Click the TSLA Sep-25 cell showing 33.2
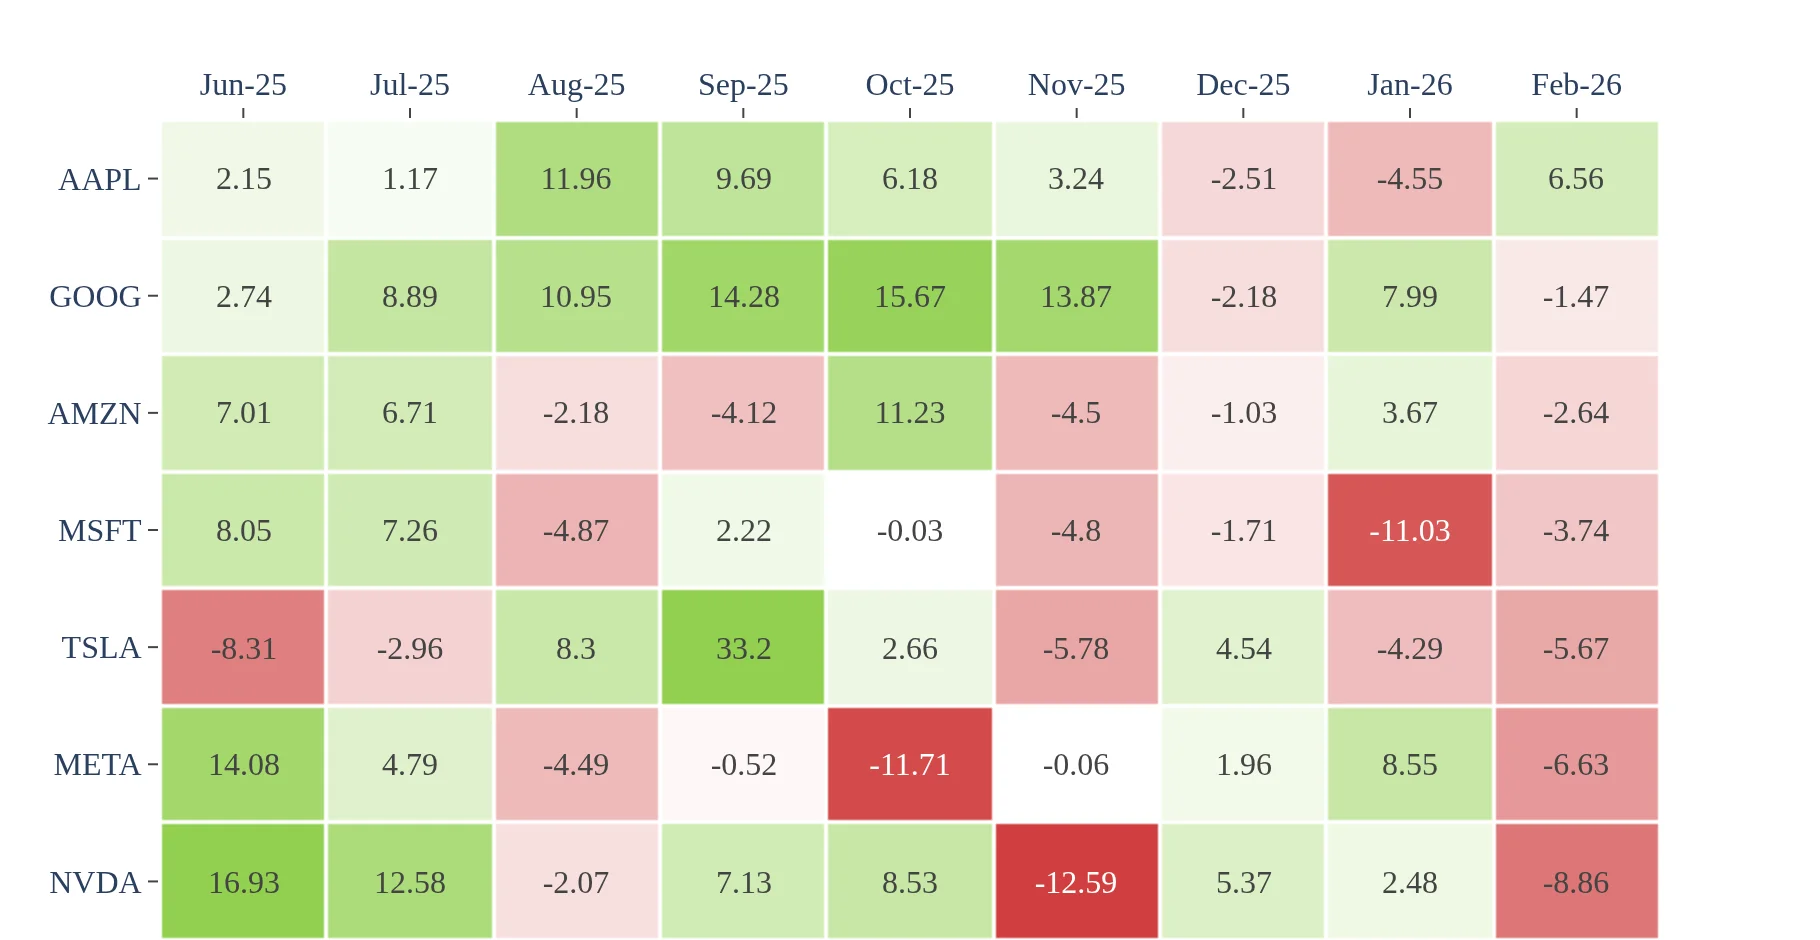This screenshot has width=1820, height=940. click(743, 648)
